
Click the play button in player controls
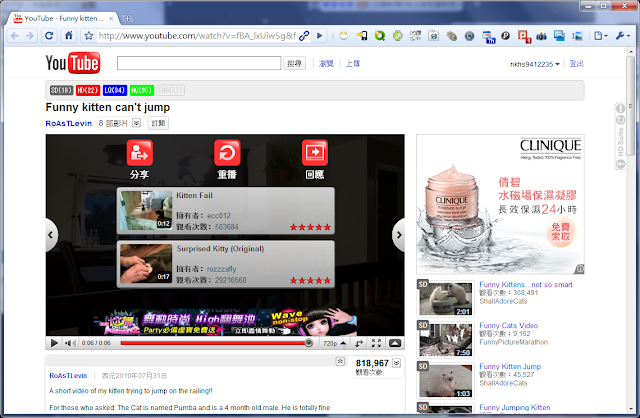click(53, 343)
